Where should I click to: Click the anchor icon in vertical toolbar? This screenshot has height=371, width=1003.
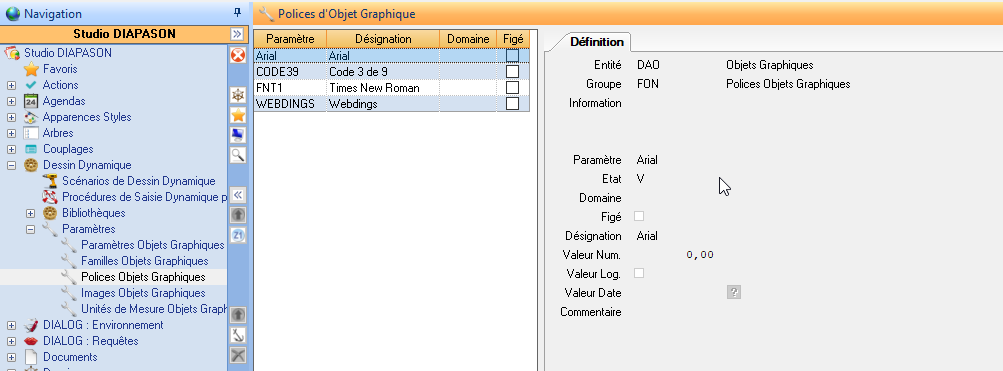point(238,335)
